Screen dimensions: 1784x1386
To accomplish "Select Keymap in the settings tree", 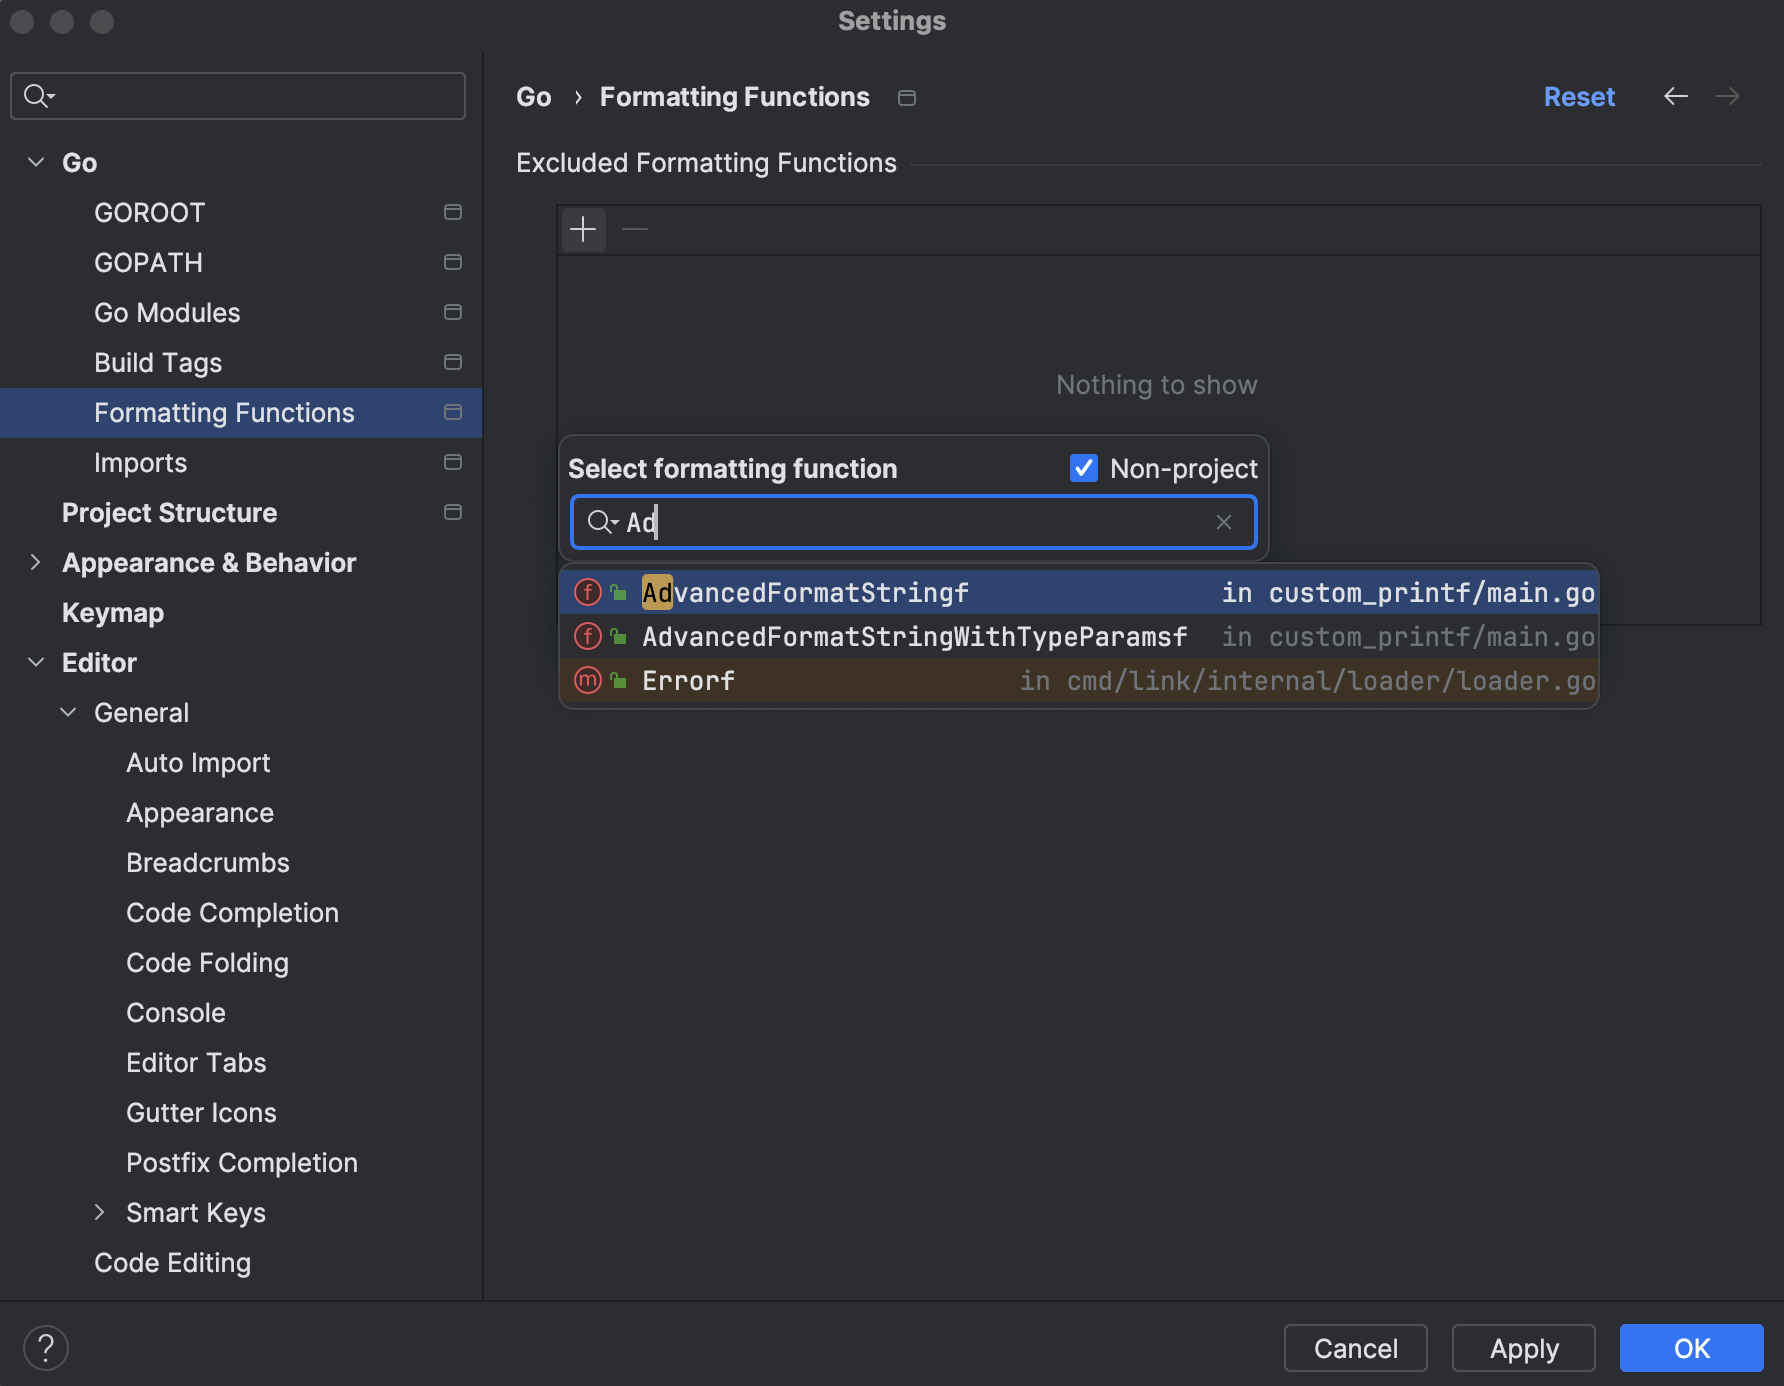I will pyautogui.click(x=113, y=613).
